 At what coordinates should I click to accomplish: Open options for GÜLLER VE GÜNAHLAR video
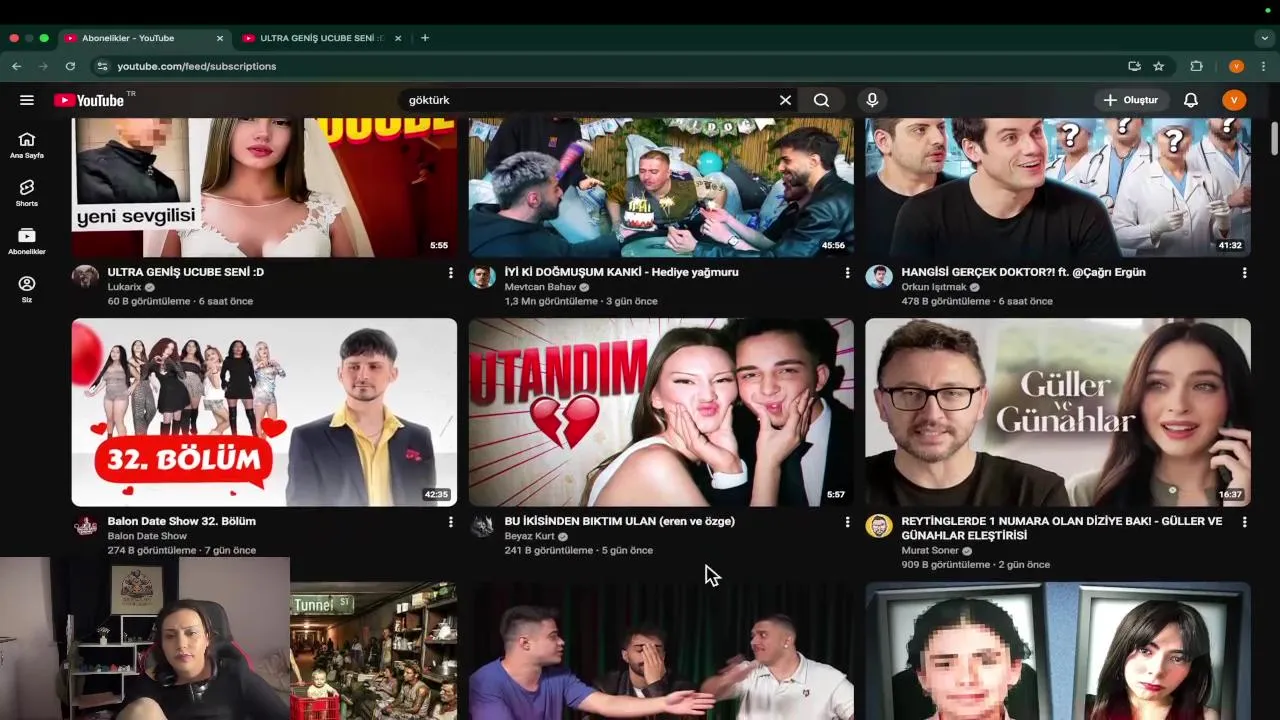pos(1244,522)
